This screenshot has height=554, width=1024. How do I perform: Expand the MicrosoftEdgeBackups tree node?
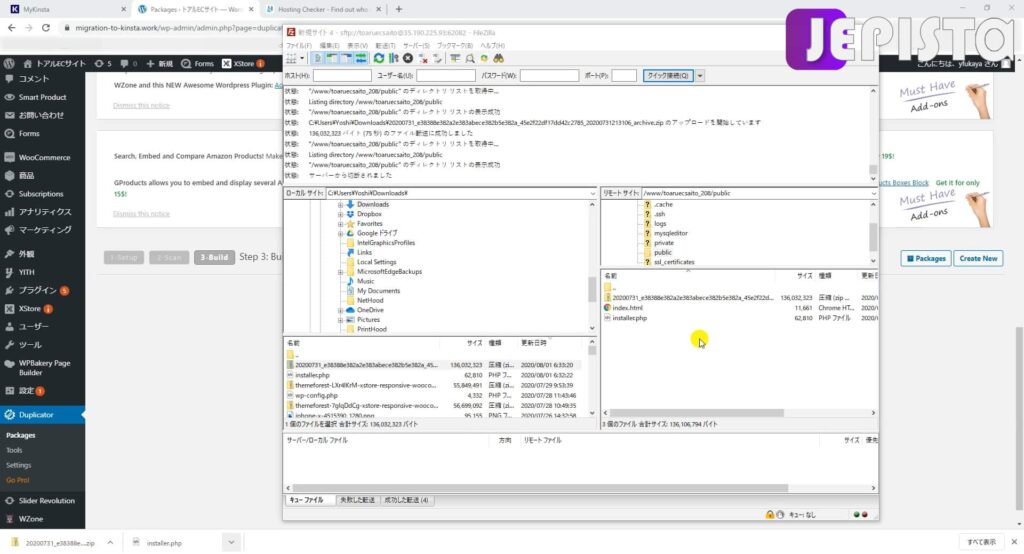pos(340,272)
